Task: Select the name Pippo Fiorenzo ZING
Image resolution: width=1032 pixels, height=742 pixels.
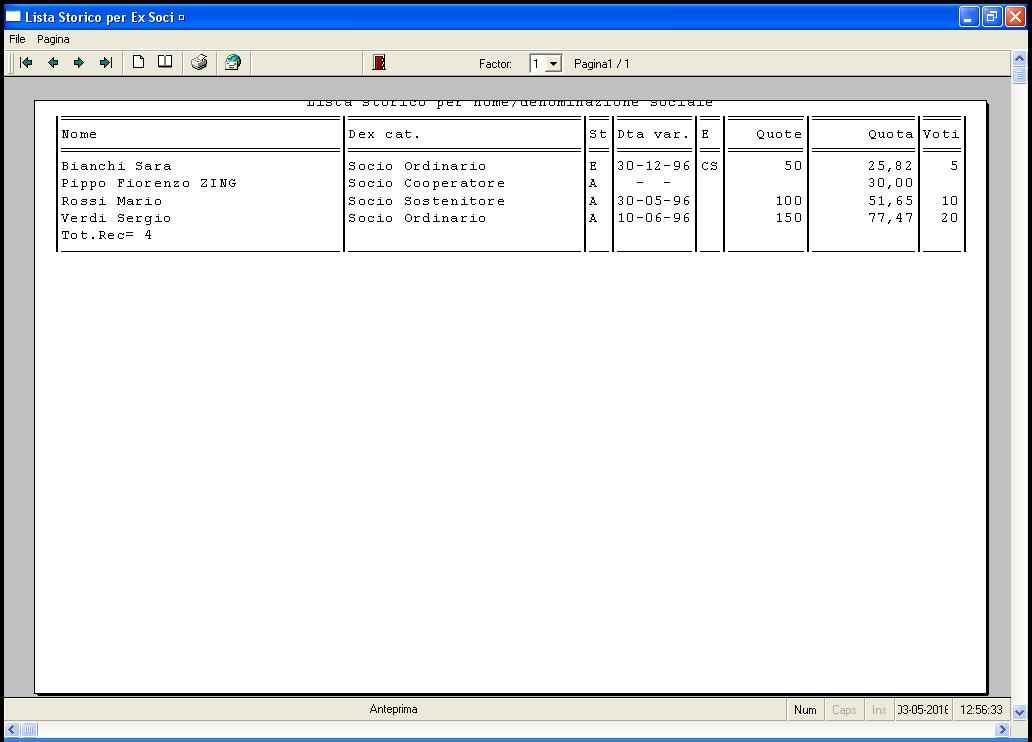Action: 149,183
